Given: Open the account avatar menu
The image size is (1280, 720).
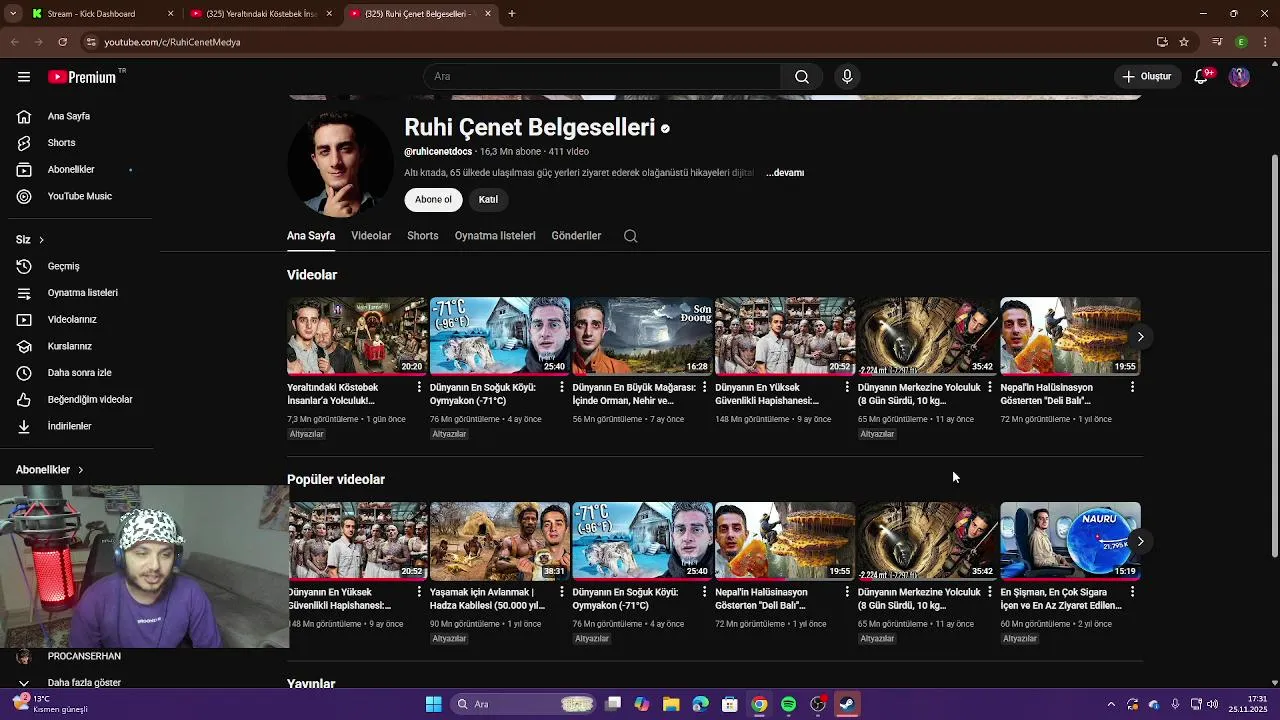Looking at the screenshot, I should coord(1239,77).
